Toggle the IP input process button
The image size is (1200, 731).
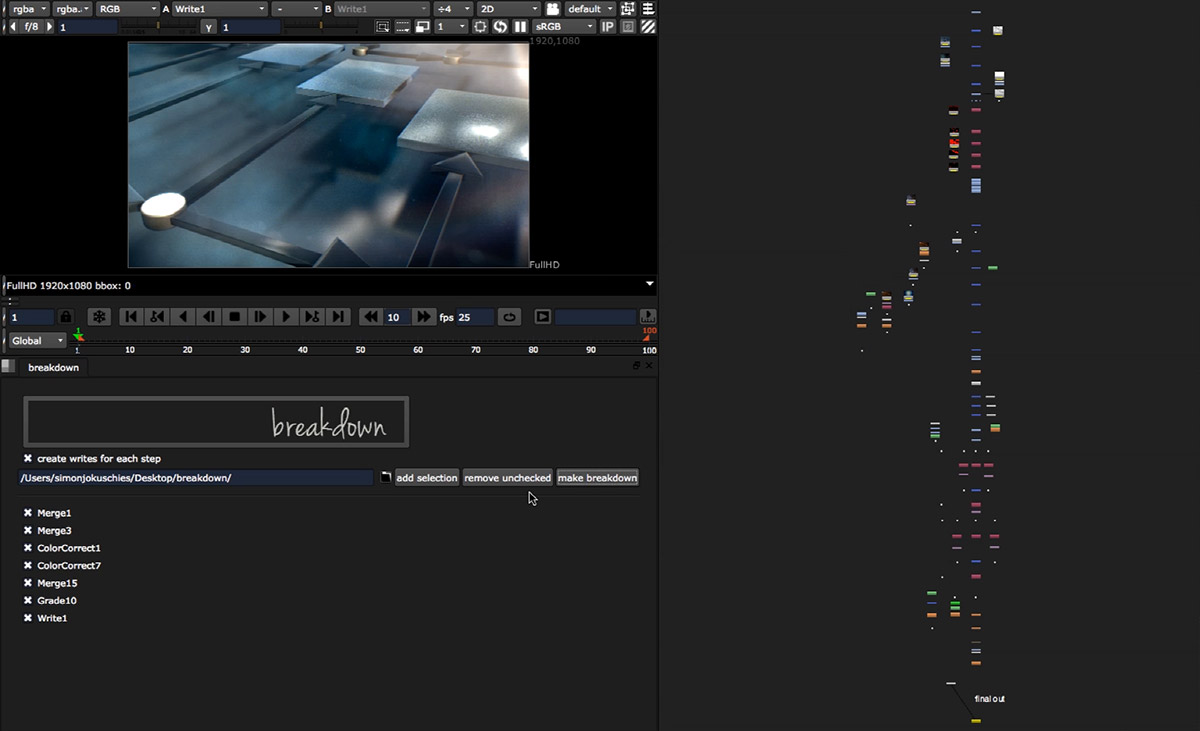607,27
